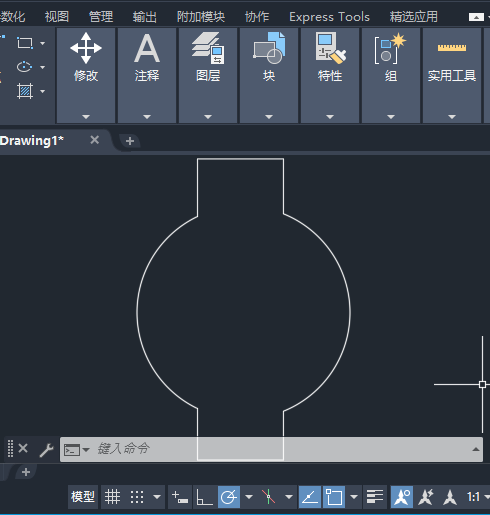Switch to the 视图 ribbon tab
This screenshot has width=490, height=515.
(x=57, y=17)
